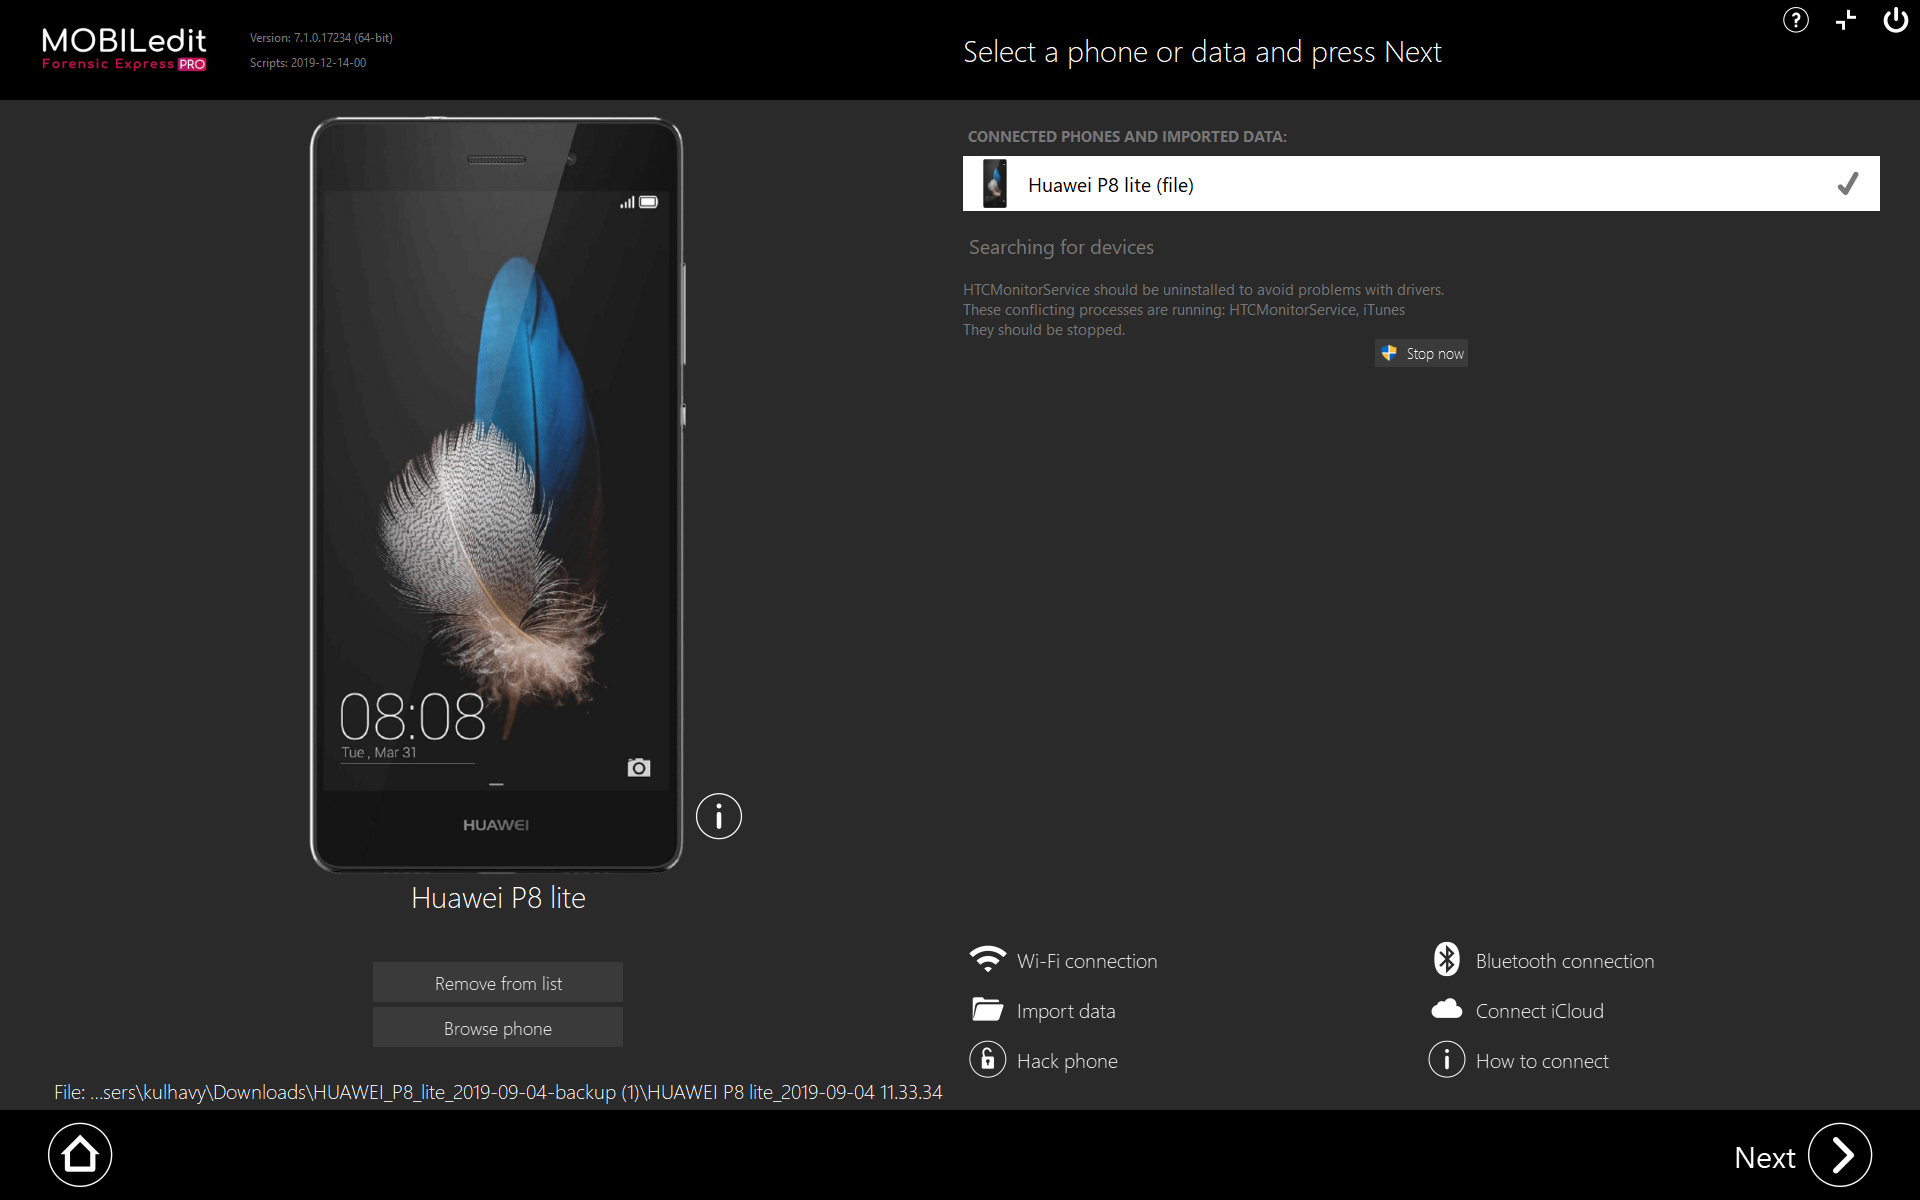
Task: Click the shrink window arrows icon
Action: click(1846, 20)
